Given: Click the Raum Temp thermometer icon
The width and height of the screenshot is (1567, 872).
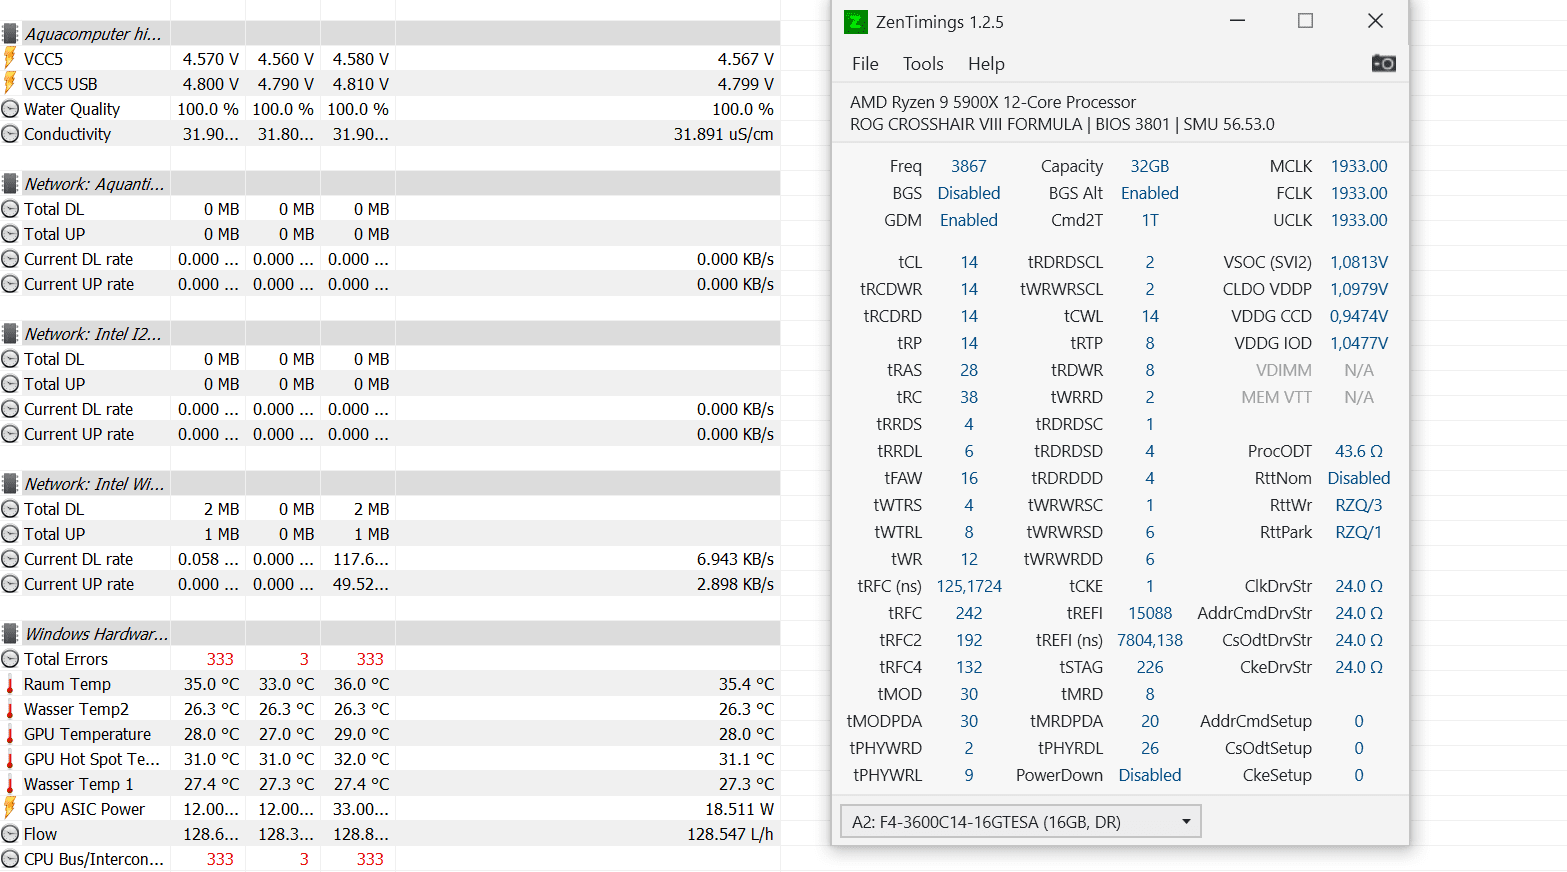Looking at the screenshot, I should pyautogui.click(x=10, y=684).
